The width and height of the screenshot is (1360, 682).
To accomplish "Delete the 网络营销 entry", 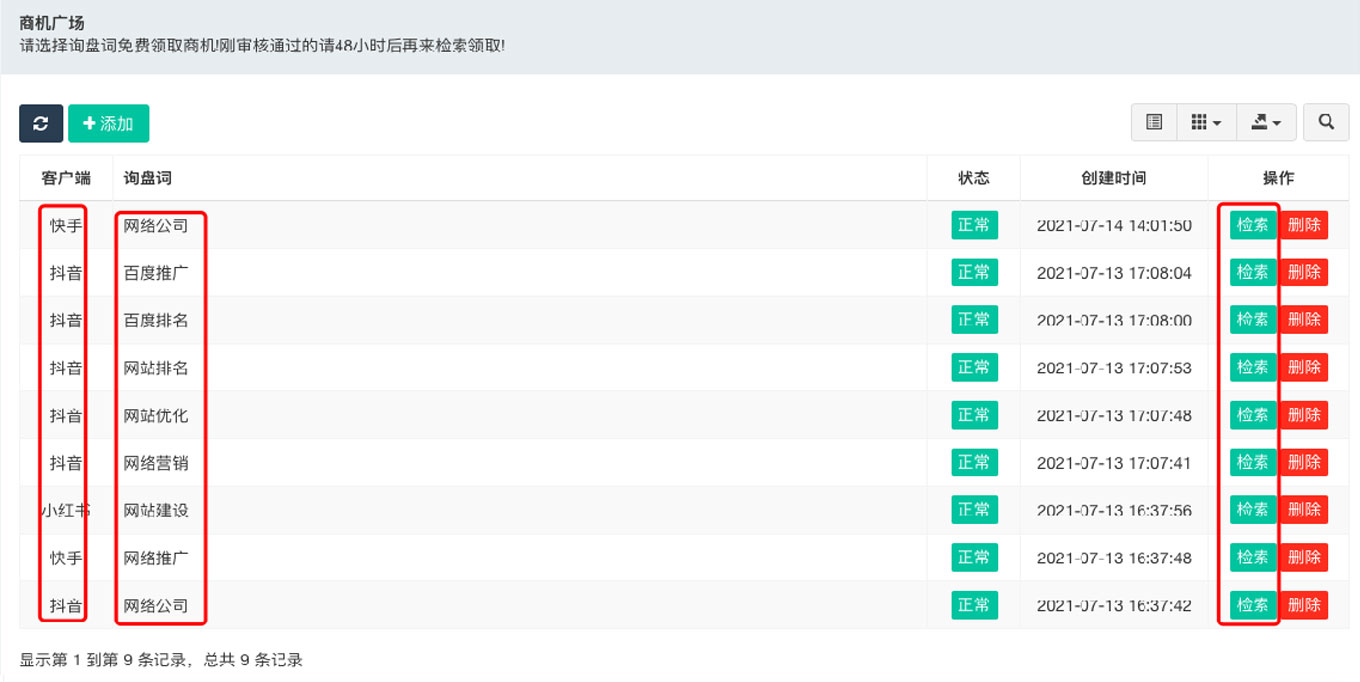I will pos(1304,462).
